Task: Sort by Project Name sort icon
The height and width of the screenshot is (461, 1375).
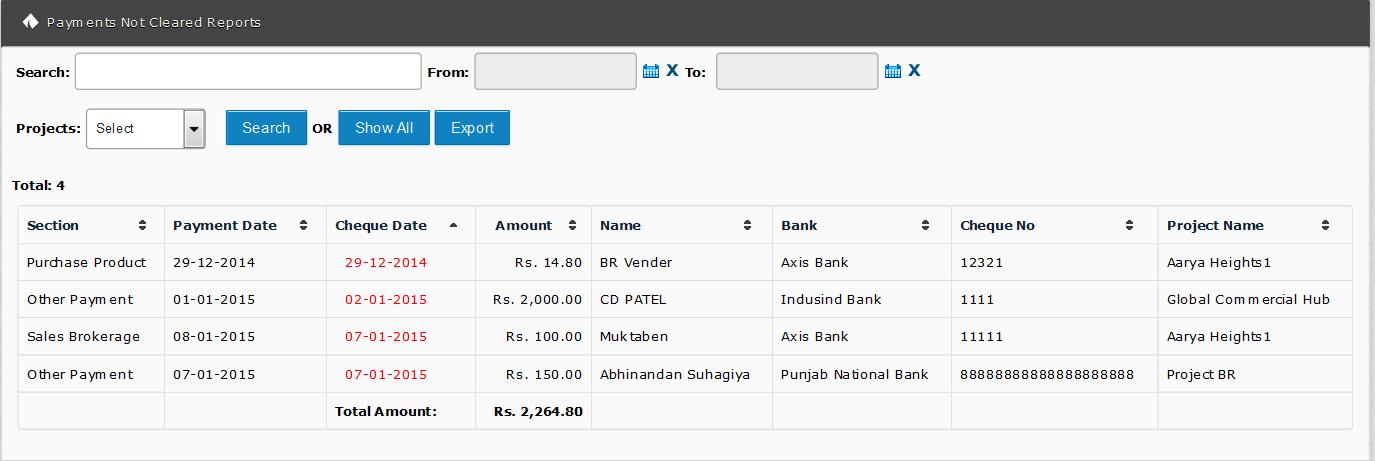Action: pos(1325,226)
